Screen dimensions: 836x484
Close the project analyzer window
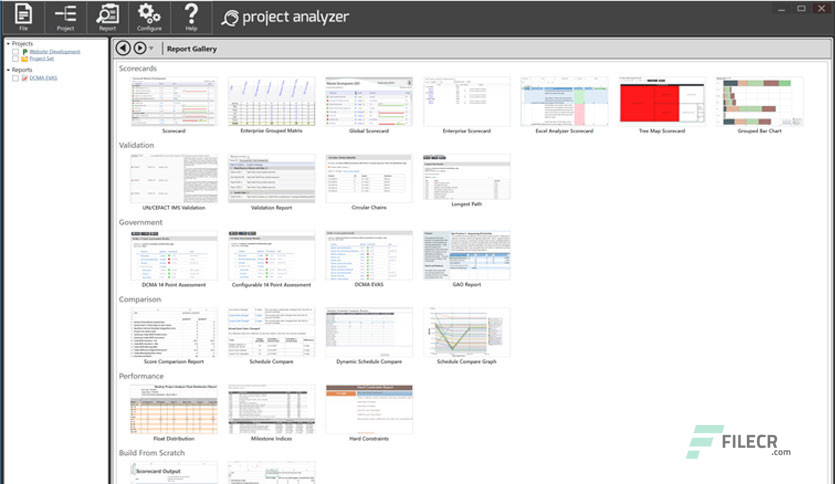pyautogui.click(x=822, y=9)
